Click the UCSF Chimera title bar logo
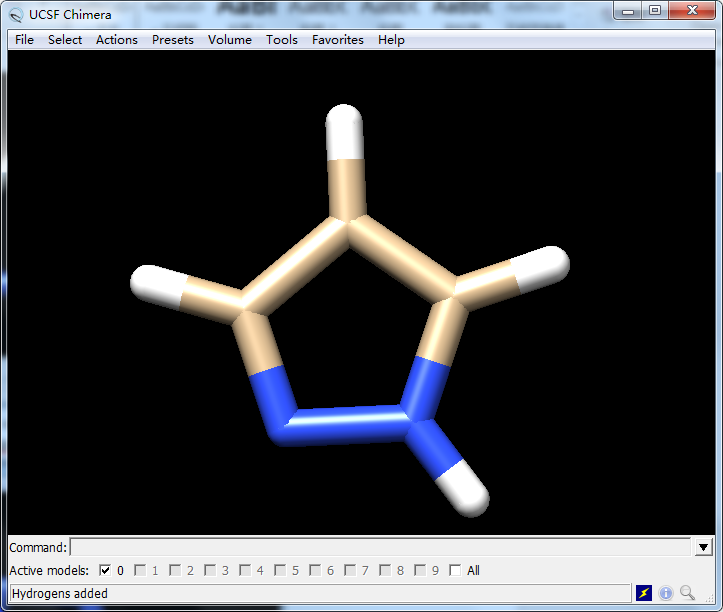Screen dimensions: 723x612 point(15,14)
